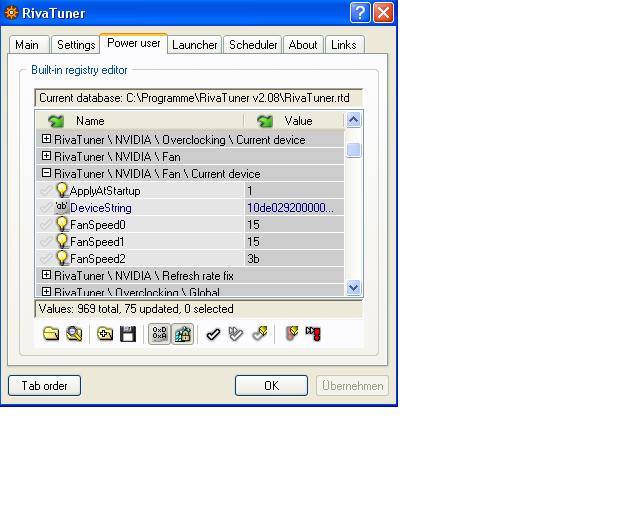Expand the RivaTuner \ NVIDIA \ Fan node
The width and height of the screenshot is (640, 512).
[47, 156]
